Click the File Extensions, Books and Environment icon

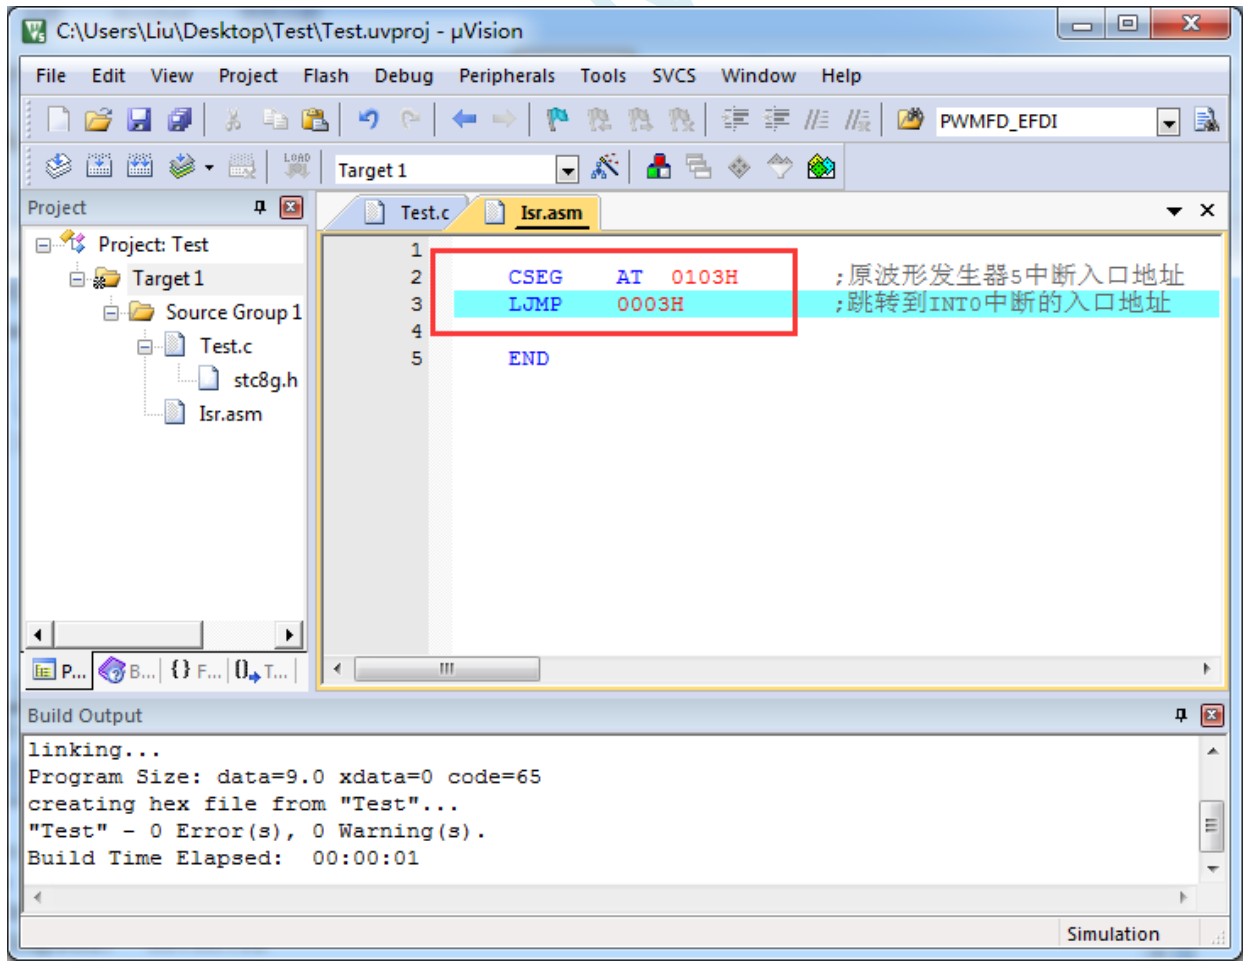(x=658, y=167)
